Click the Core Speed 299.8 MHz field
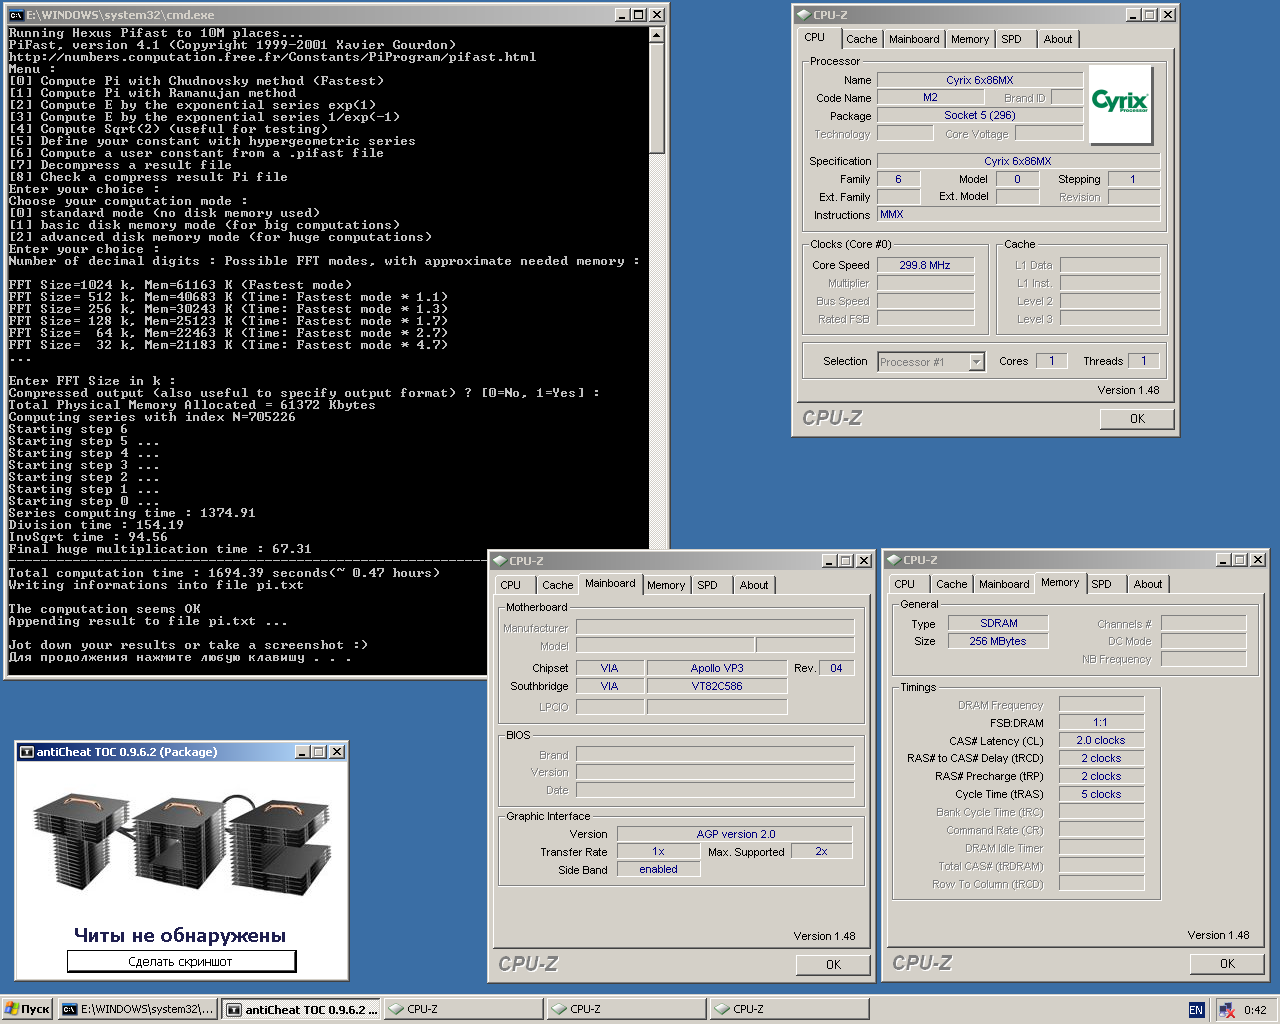 [x=925, y=265]
